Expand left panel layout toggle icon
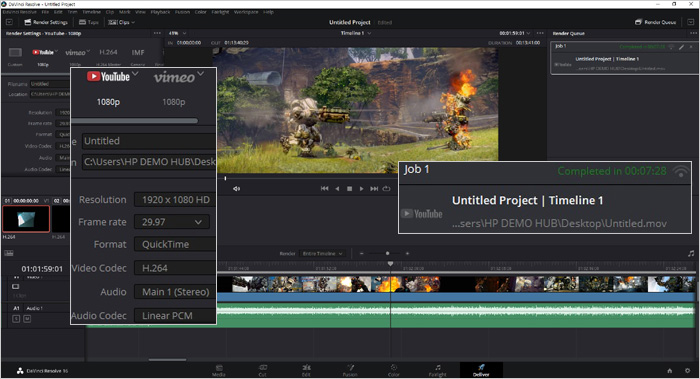Viewport: 700px width, 379px height. 9,22
